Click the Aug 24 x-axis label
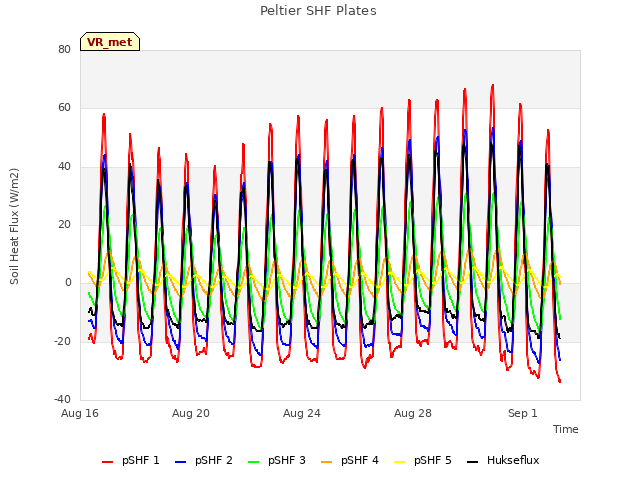 [x=302, y=413]
